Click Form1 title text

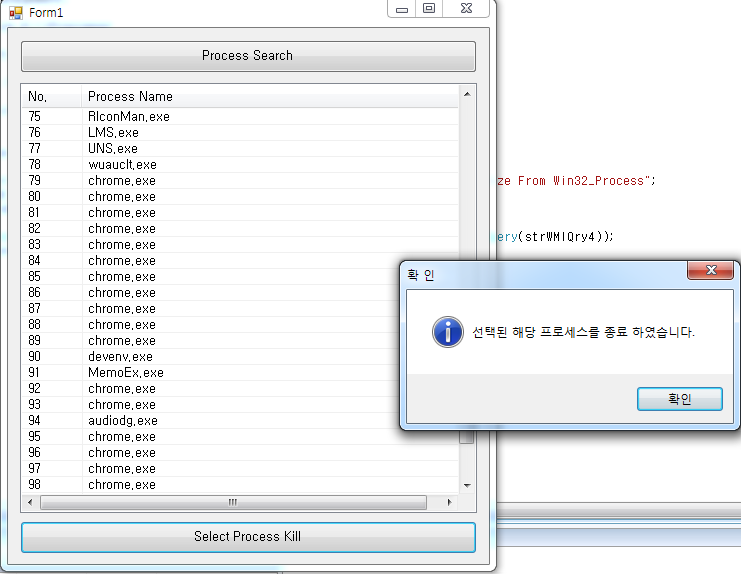(x=46, y=13)
